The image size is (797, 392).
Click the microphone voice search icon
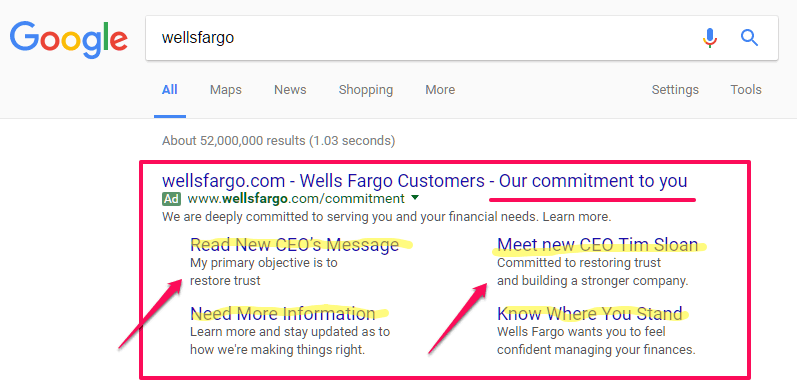pyautogui.click(x=710, y=38)
